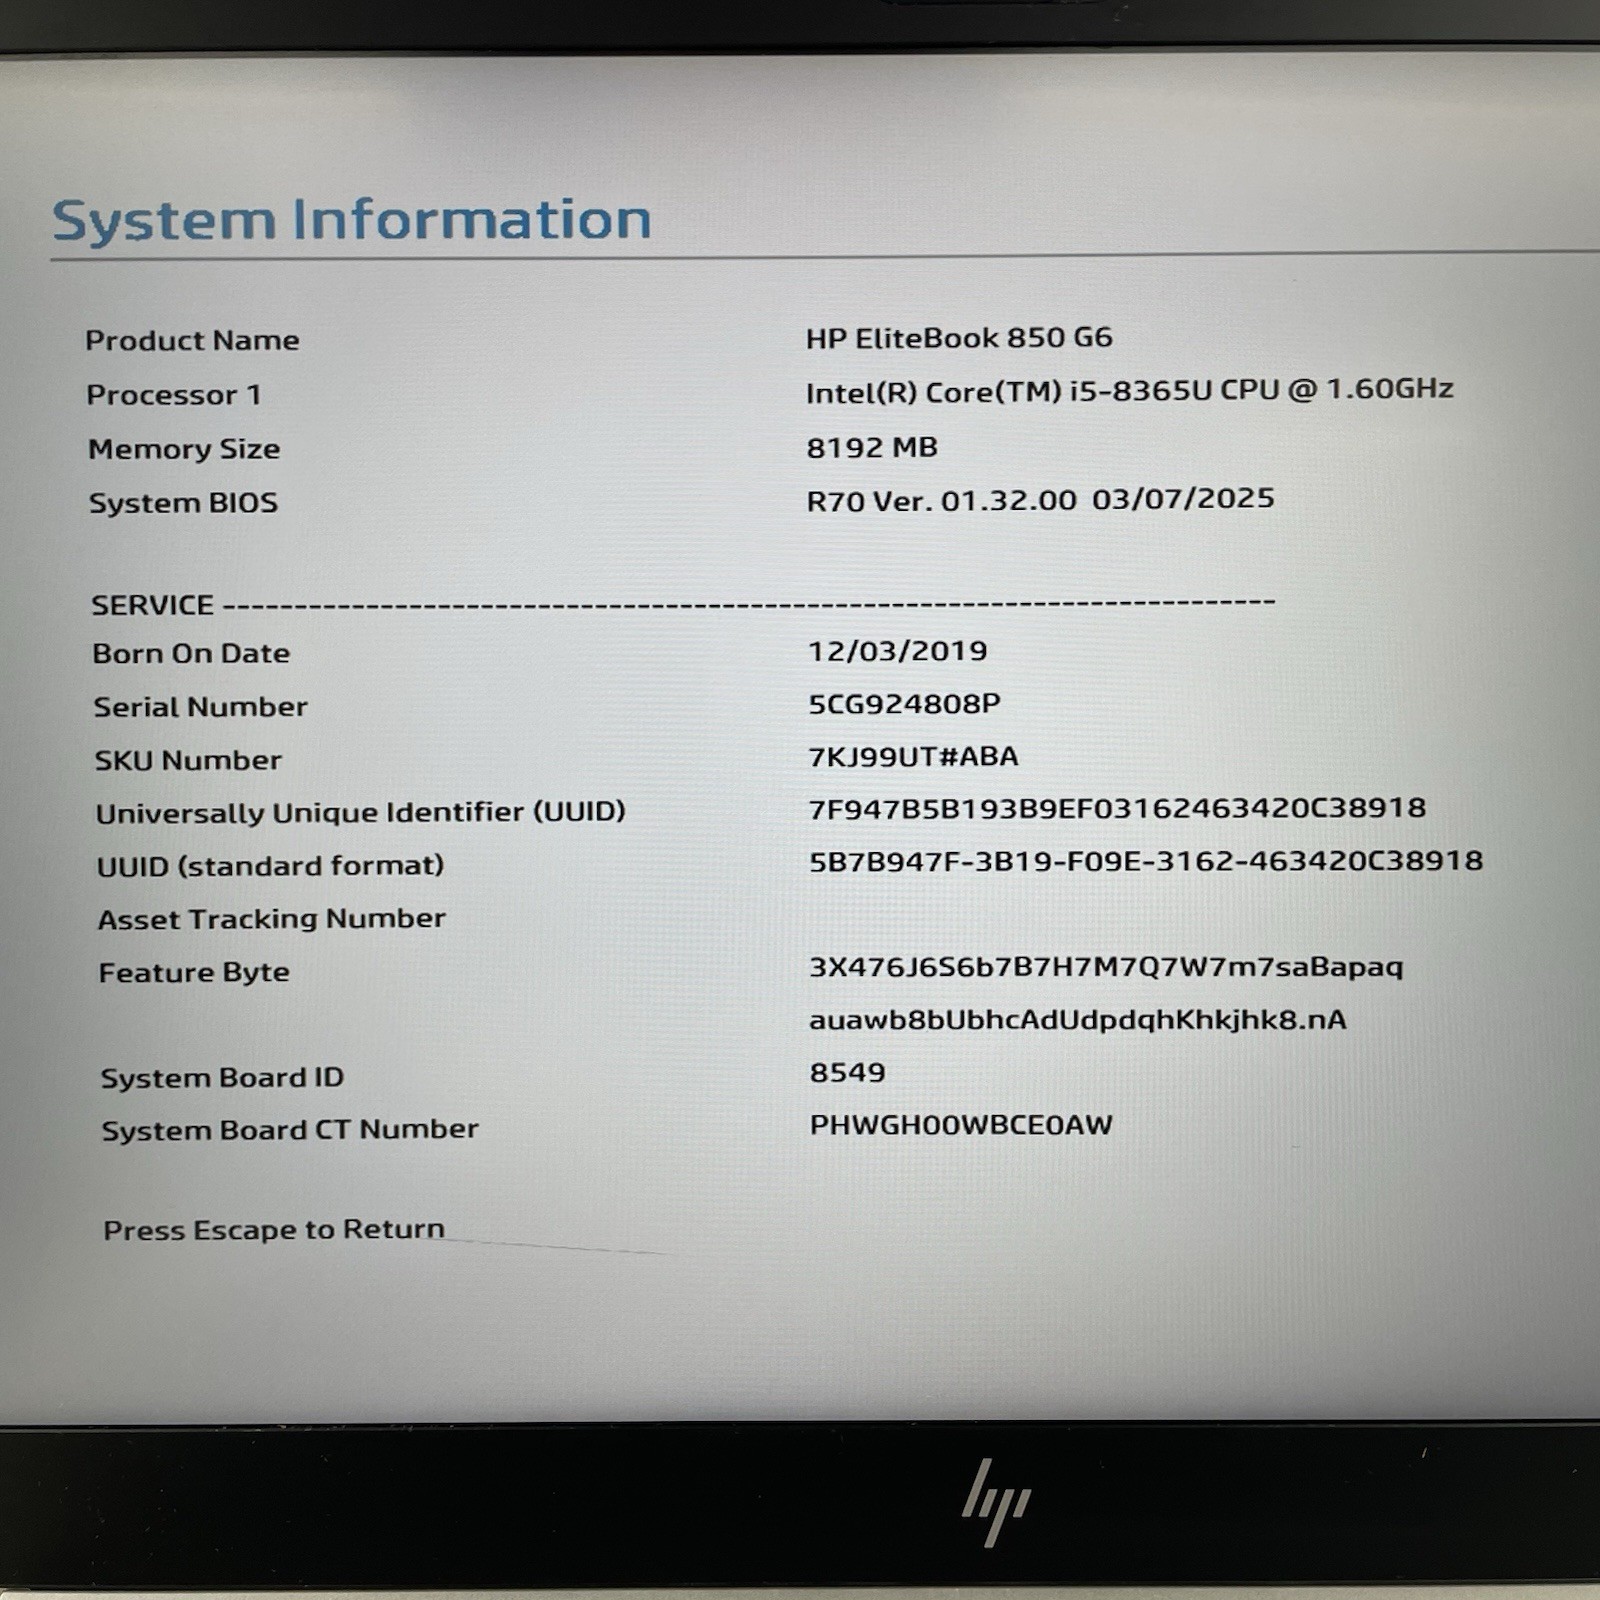Select the Product Name label
Image resolution: width=1600 pixels, height=1600 pixels.
point(192,340)
